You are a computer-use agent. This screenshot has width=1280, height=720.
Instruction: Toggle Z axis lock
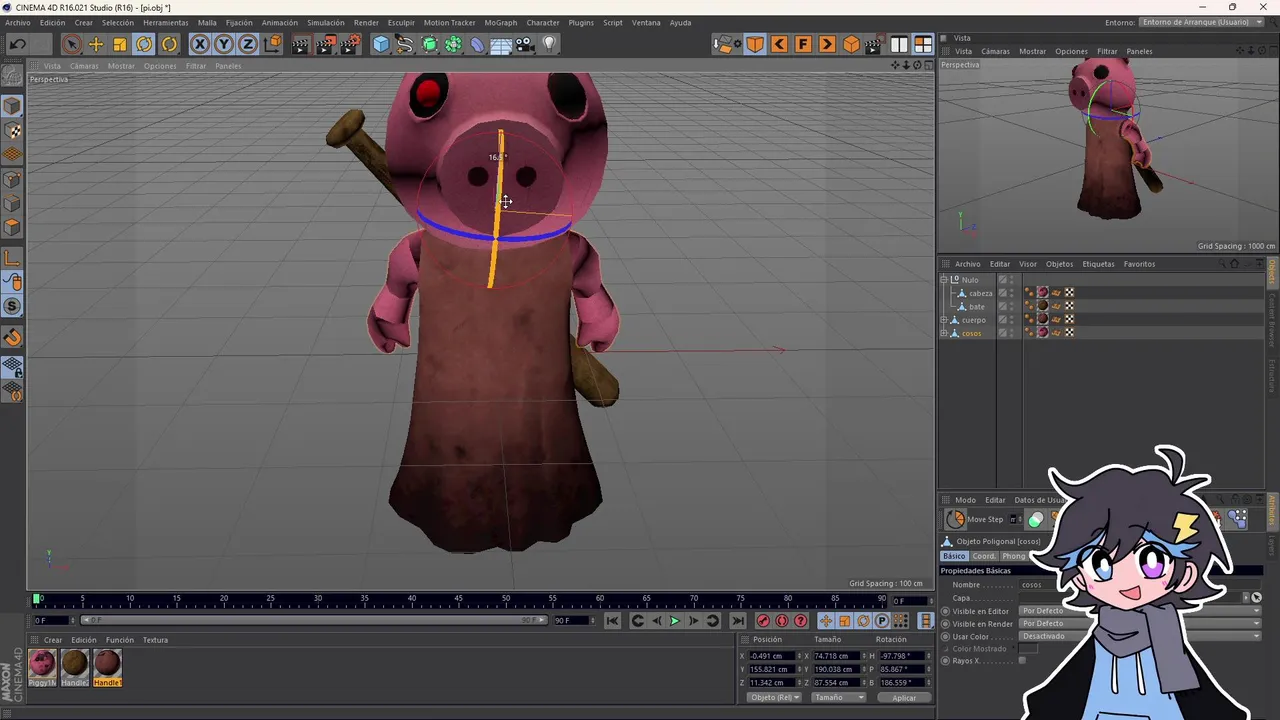pos(248,44)
